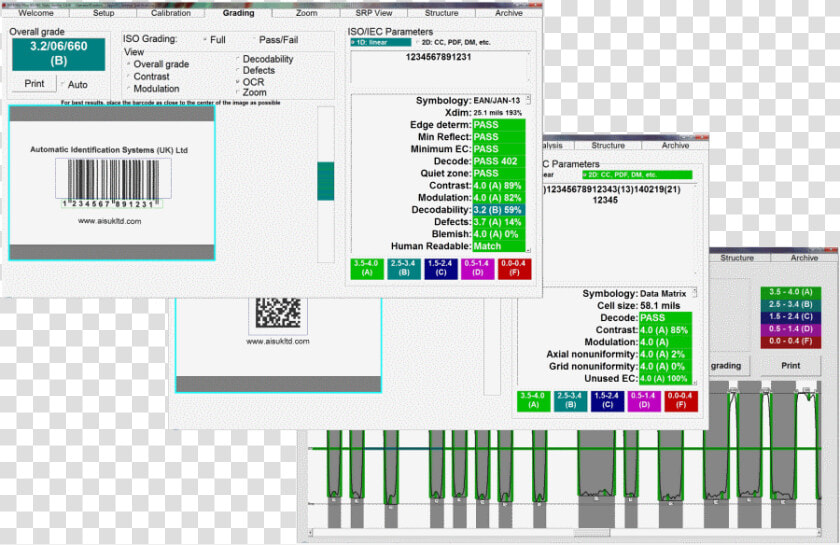Click red 0.0-0.4 (F) legend swatch in front window
The height and width of the screenshot is (545, 840).
click(x=514, y=269)
